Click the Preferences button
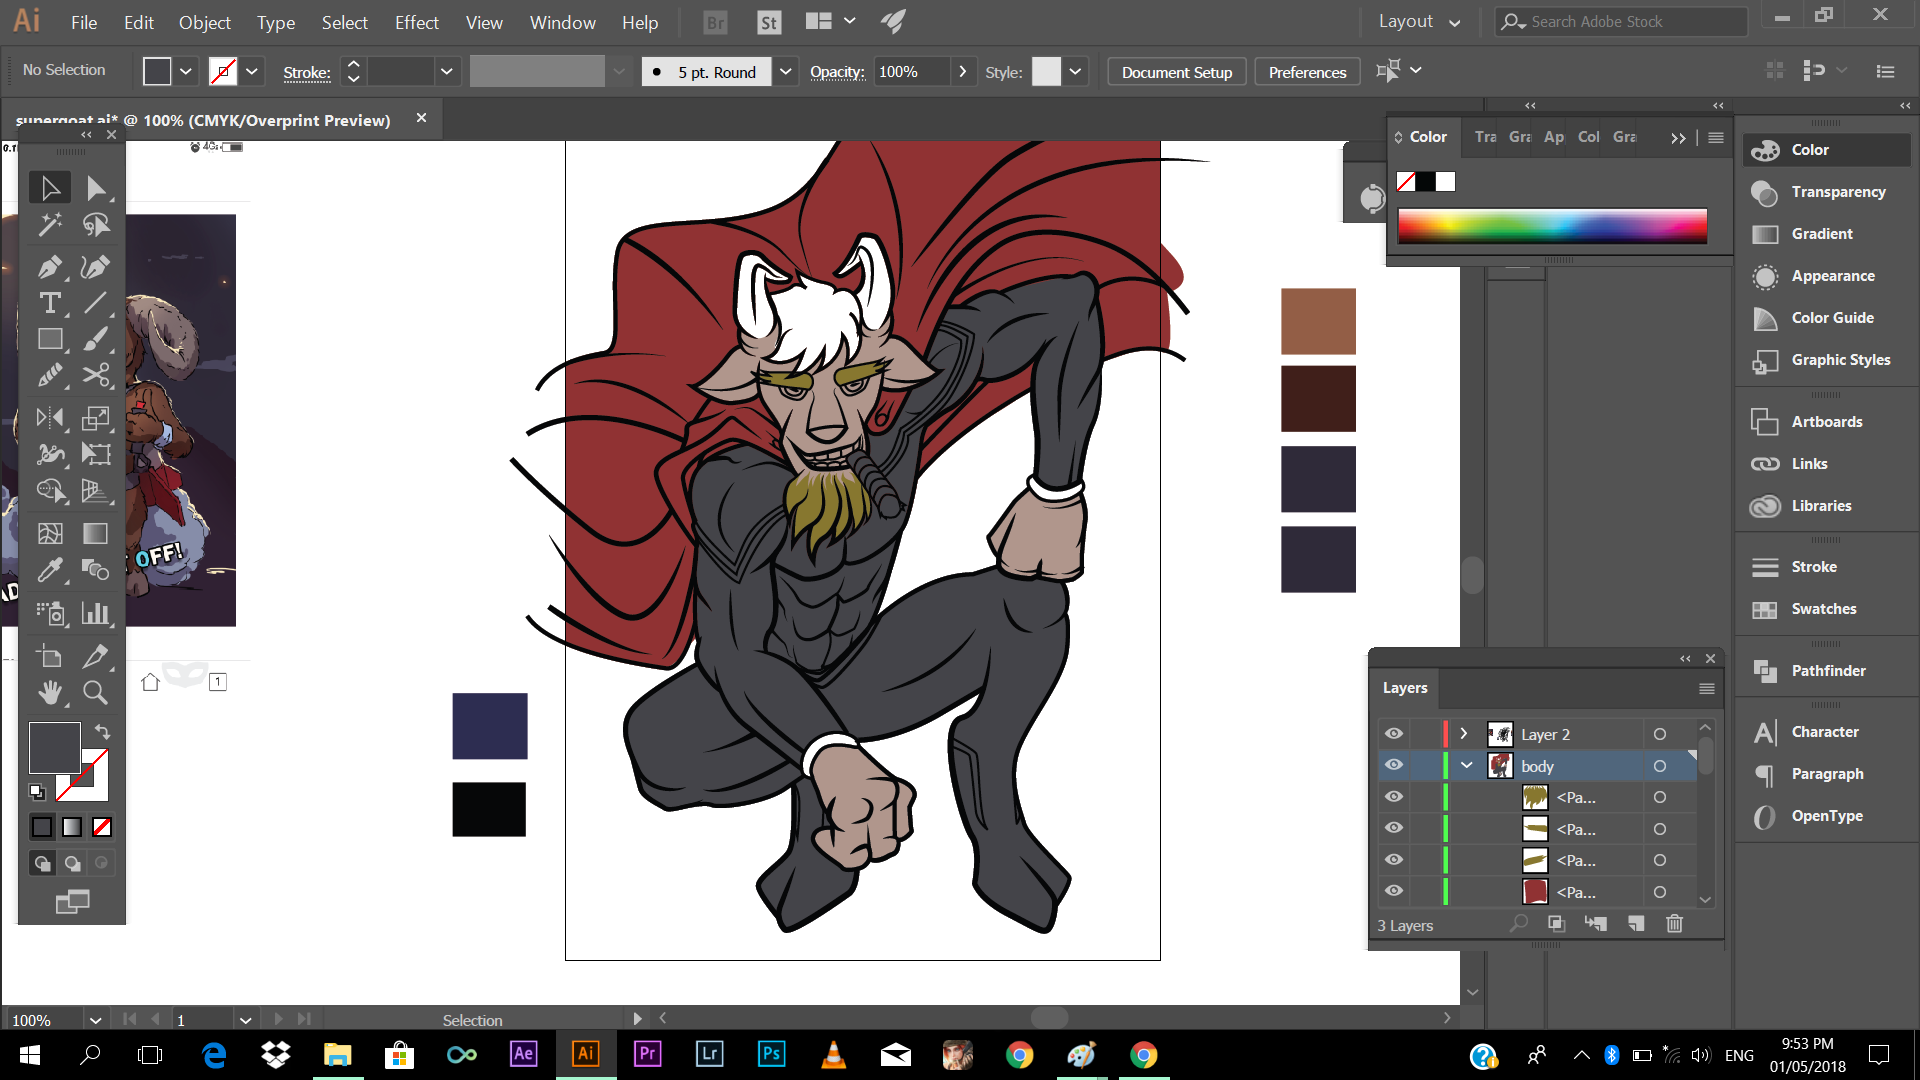This screenshot has height=1080, width=1920. [1307, 72]
